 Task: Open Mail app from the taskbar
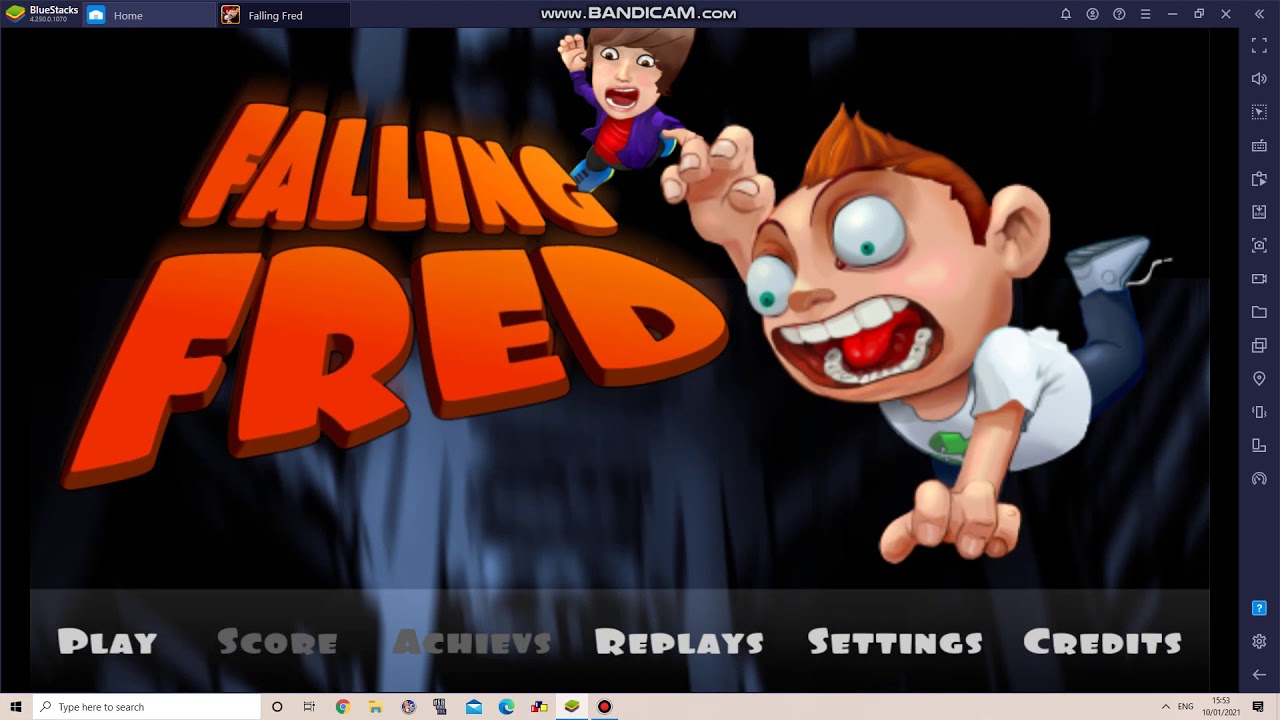tap(474, 707)
